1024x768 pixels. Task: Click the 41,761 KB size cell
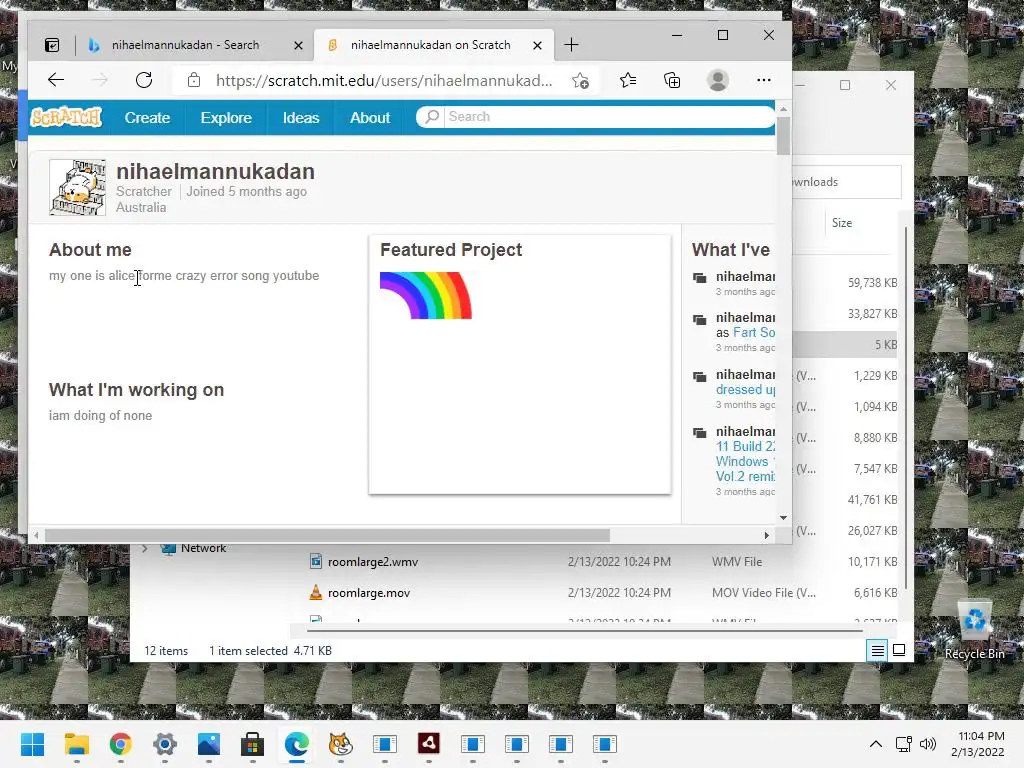pyautogui.click(x=872, y=500)
